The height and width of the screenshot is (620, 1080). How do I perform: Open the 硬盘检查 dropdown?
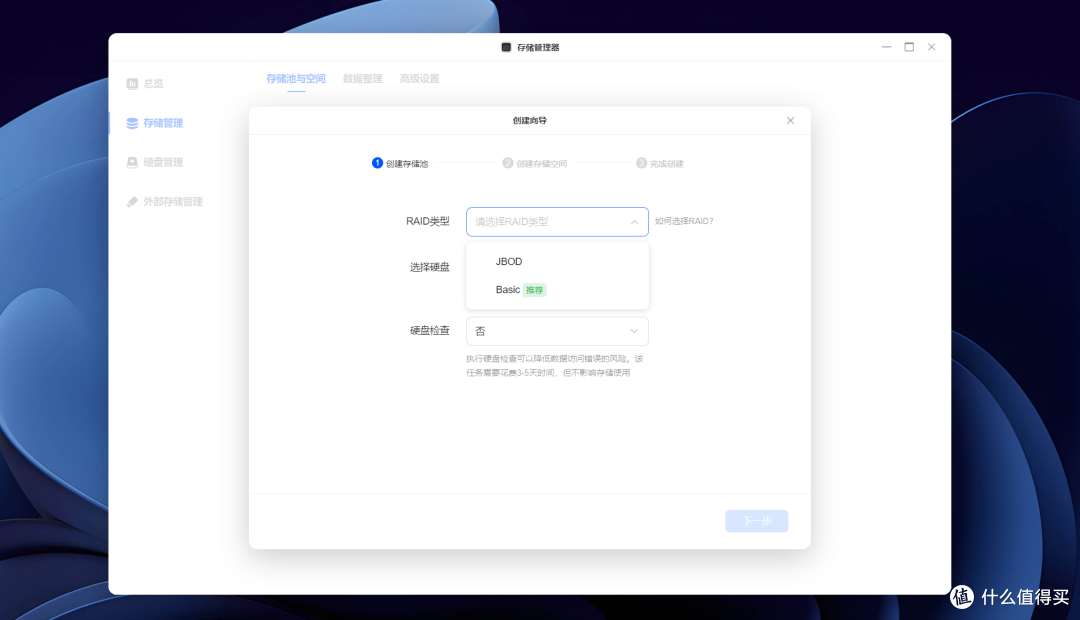pos(557,331)
